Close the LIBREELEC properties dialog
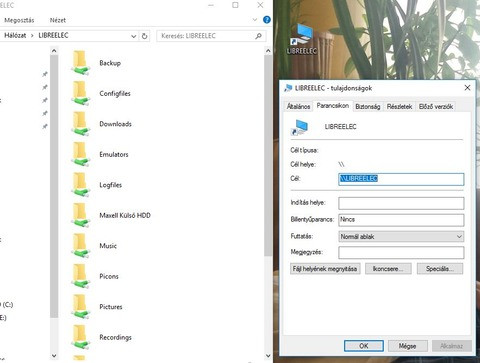Screen dimensions: 480x363 click(x=467, y=88)
